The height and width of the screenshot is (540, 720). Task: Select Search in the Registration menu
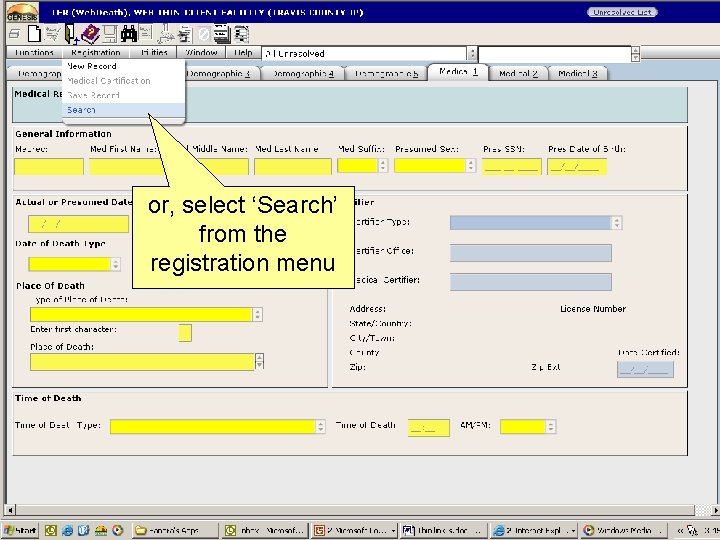pyautogui.click(x=124, y=110)
